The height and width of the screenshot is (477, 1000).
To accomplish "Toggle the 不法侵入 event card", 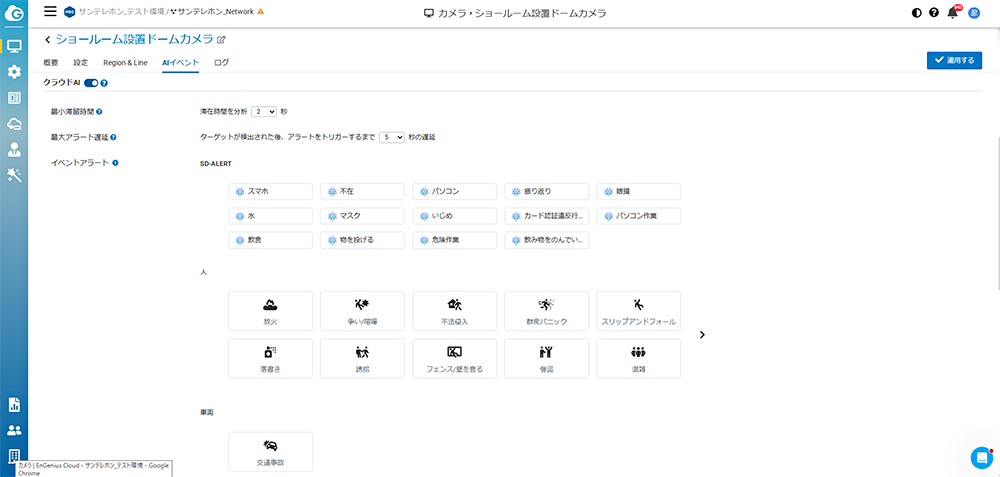I will pos(455,311).
